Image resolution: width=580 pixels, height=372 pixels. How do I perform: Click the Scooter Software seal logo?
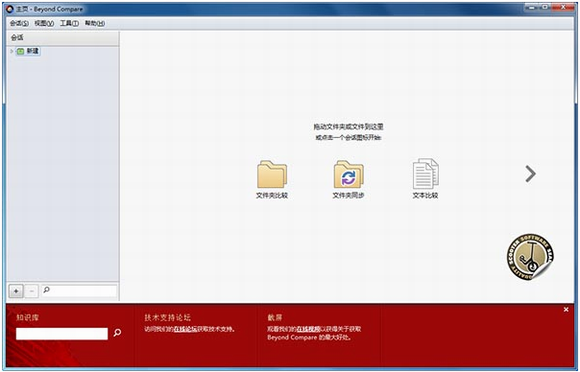(530, 257)
